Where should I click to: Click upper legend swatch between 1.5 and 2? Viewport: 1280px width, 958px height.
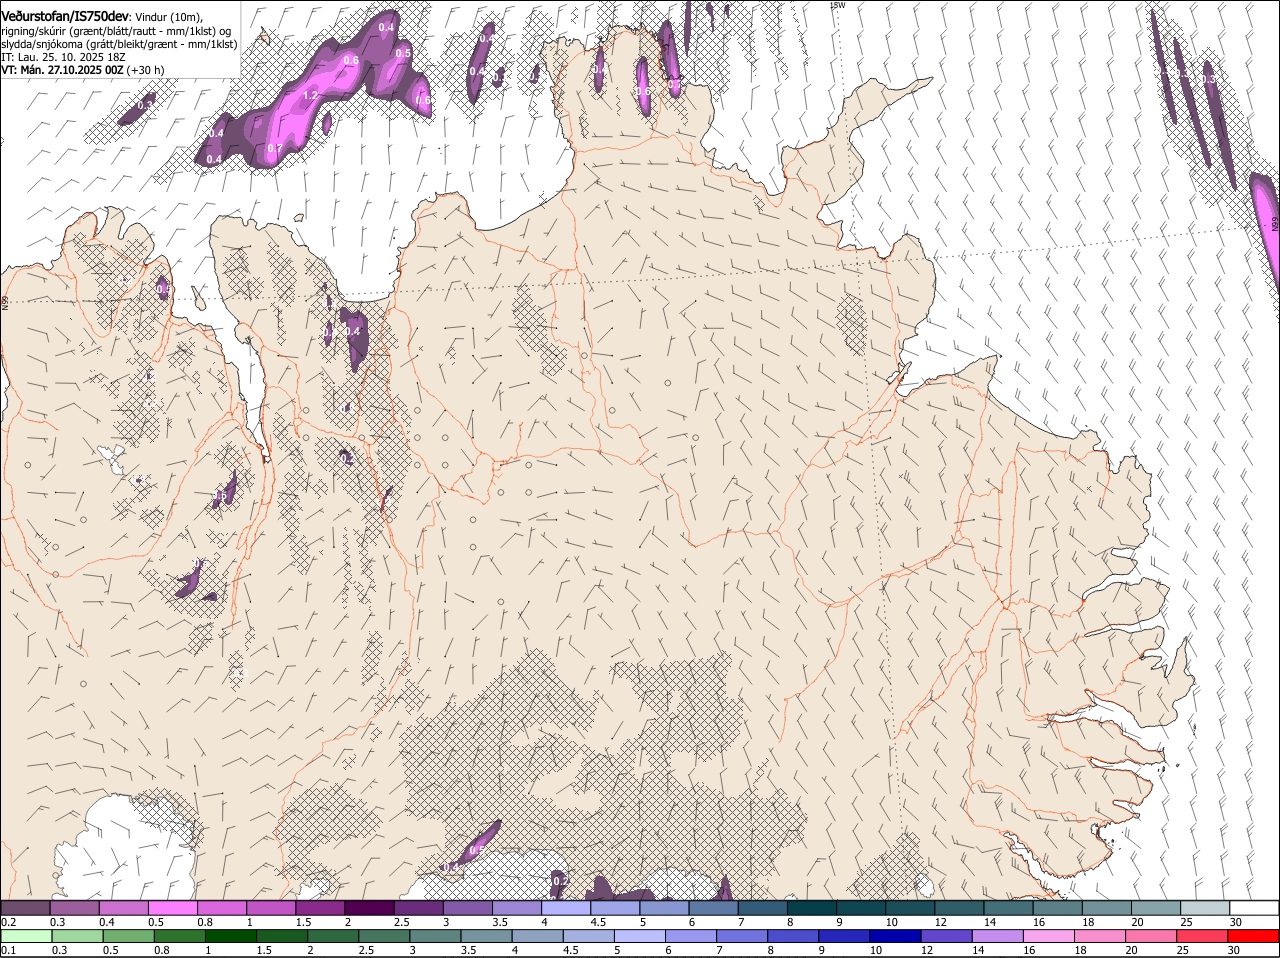pos(320,907)
